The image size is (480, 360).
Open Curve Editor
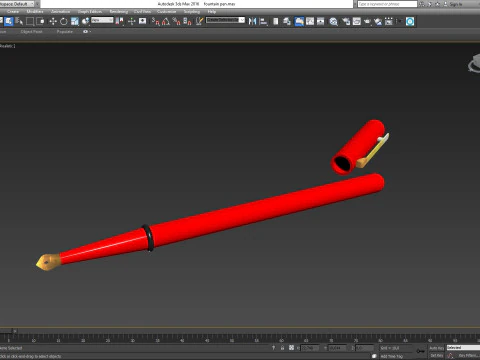click(x=310, y=22)
